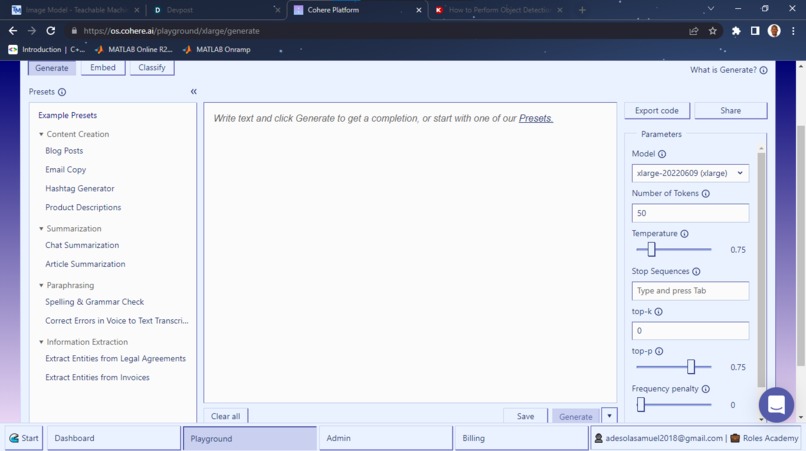Select Extract Entities from Invoices preset
Screen dimensions: 806x451
[97, 377]
